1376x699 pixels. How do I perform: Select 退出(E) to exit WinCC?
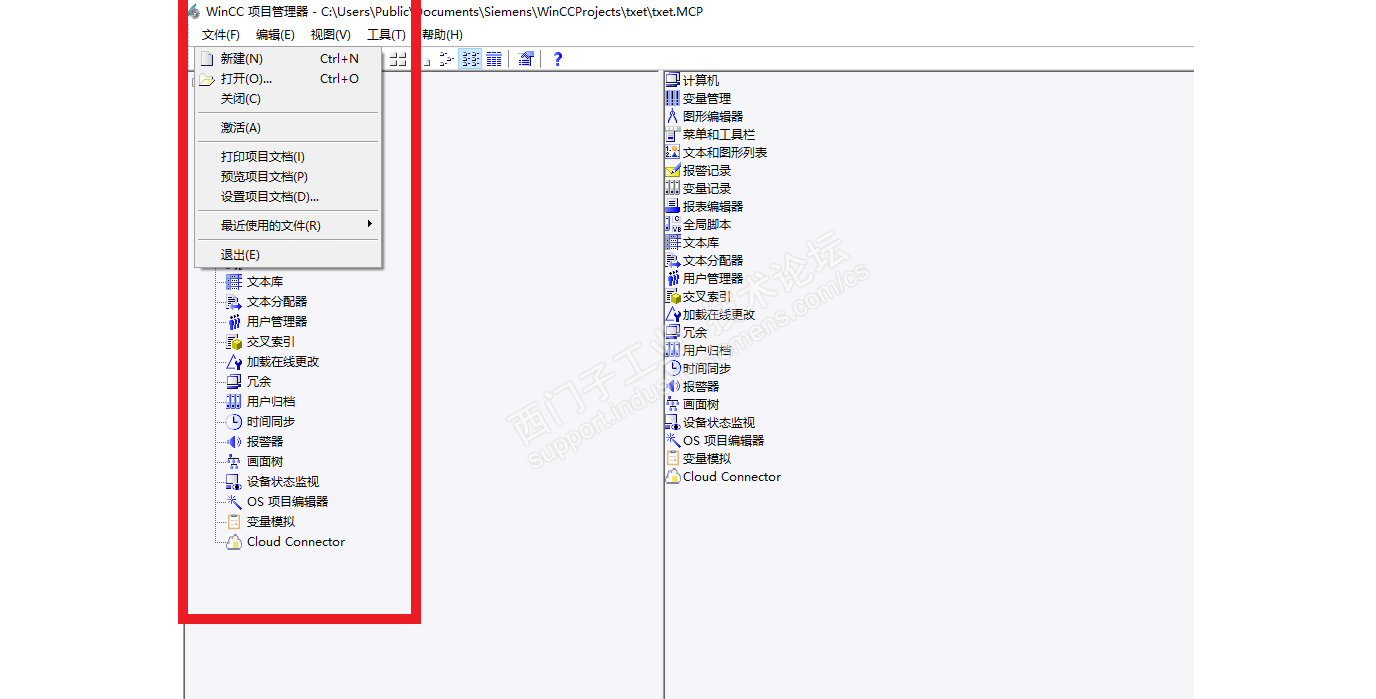288,255
